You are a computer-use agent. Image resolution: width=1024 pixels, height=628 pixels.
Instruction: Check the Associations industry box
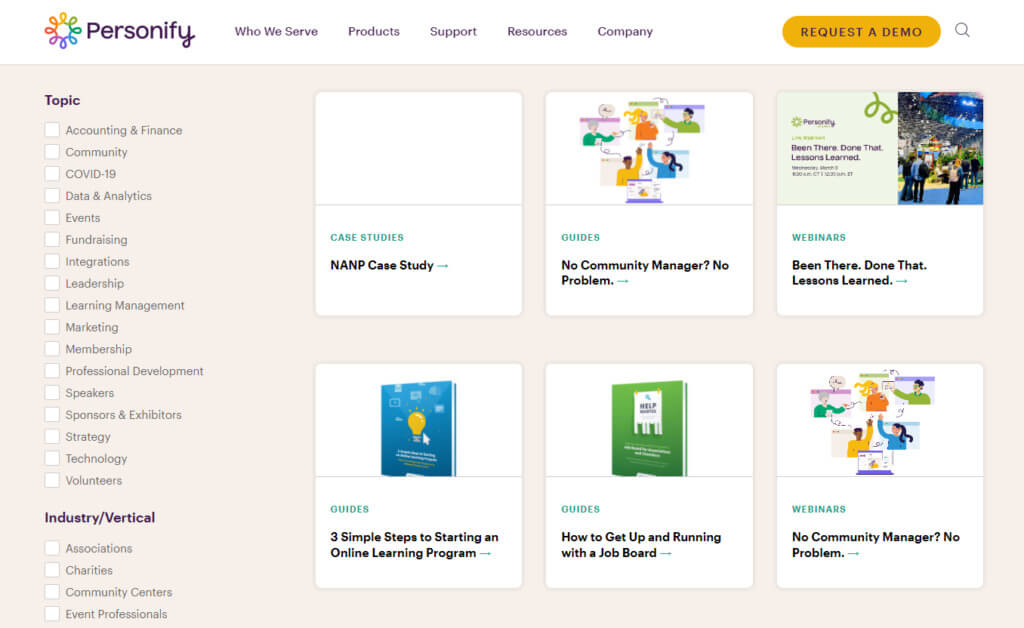click(x=52, y=548)
